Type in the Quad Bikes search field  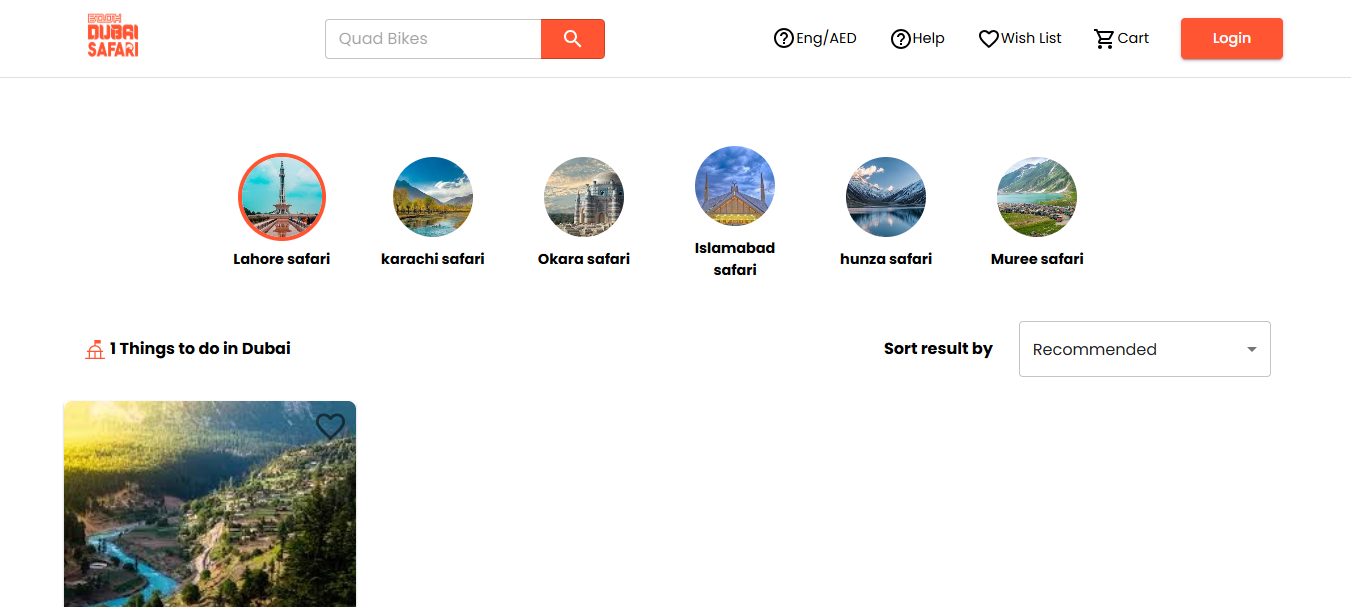point(433,39)
